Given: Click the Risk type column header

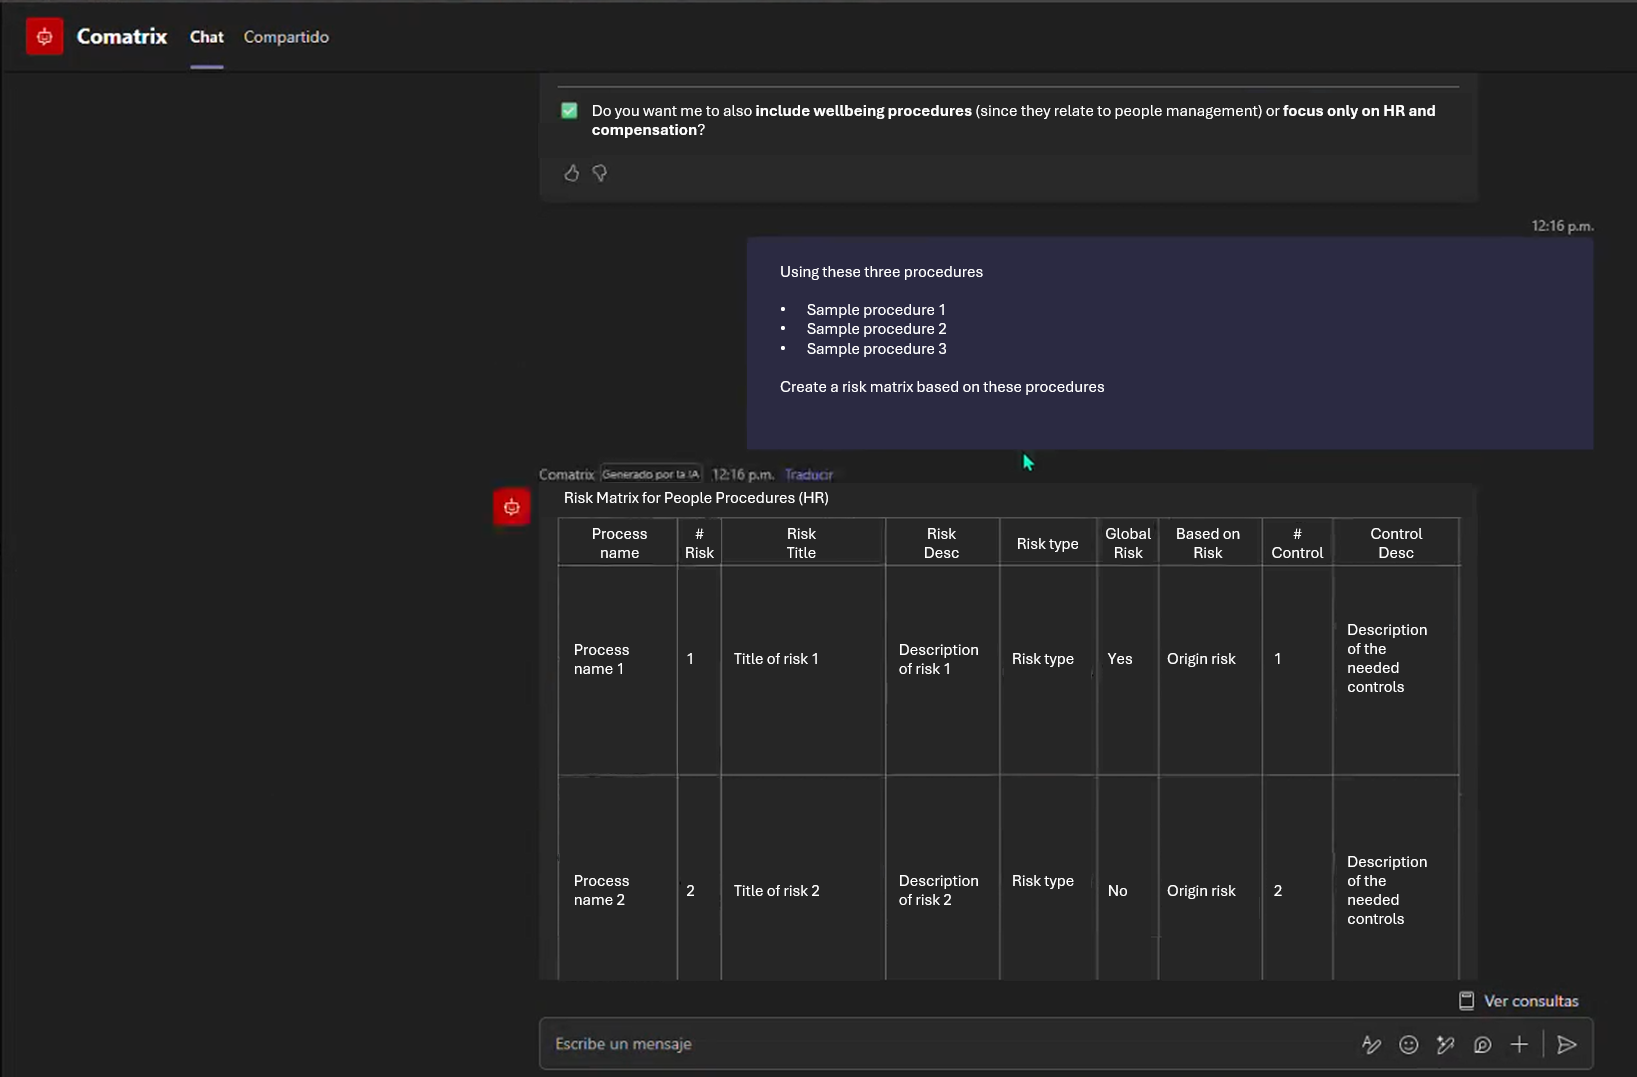Looking at the screenshot, I should pyautogui.click(x=1047, y=544).
